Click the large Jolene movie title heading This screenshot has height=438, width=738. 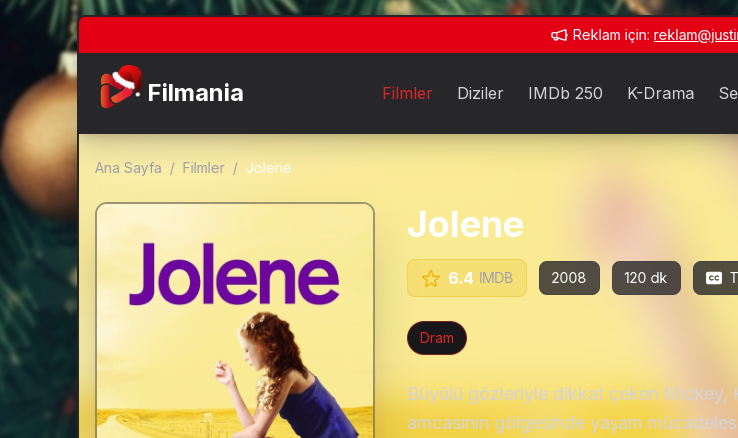(x=465, y=225)
